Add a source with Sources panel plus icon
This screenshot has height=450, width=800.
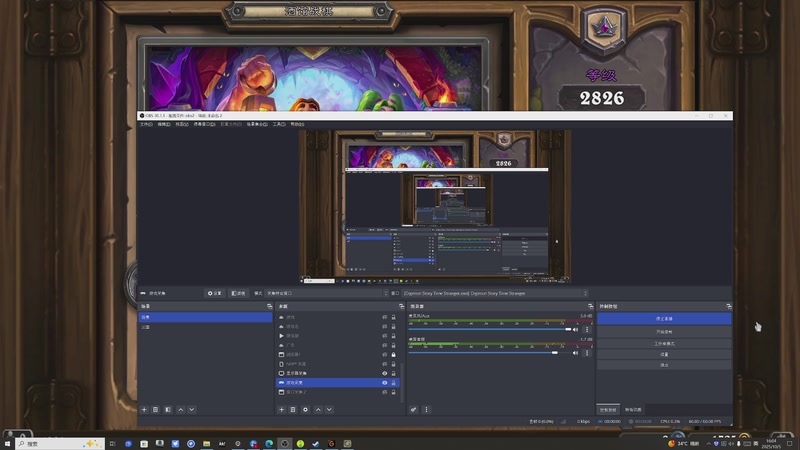click(x=281, y=409)
